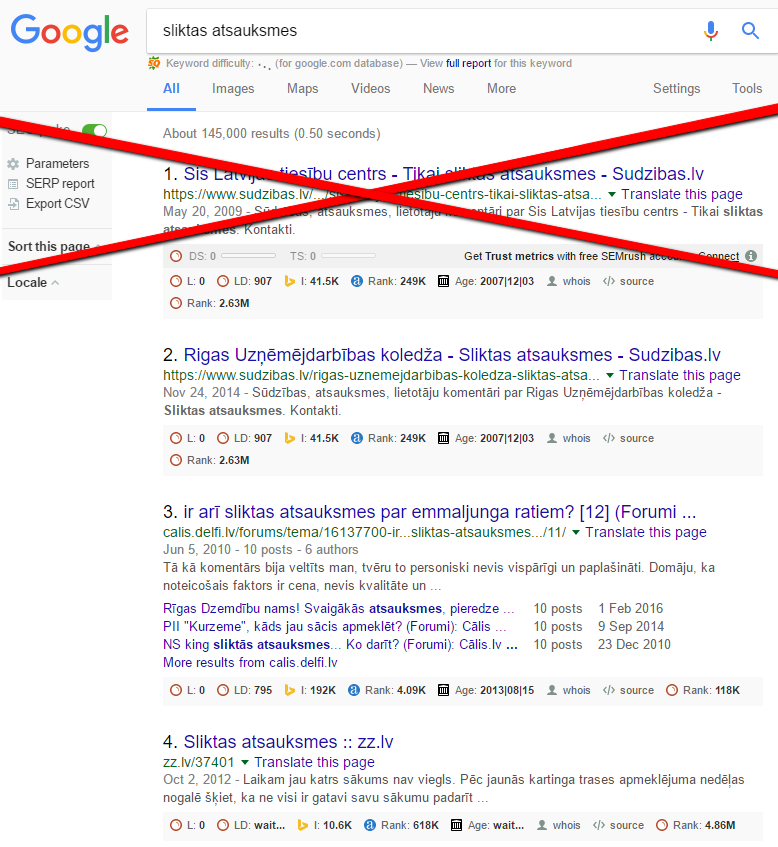This screenshot has width=778, height=847.
Task: Click whois link in Rigas Uzņēmējdarbības result
Action: pyautogui.click(x=576, y=438)
